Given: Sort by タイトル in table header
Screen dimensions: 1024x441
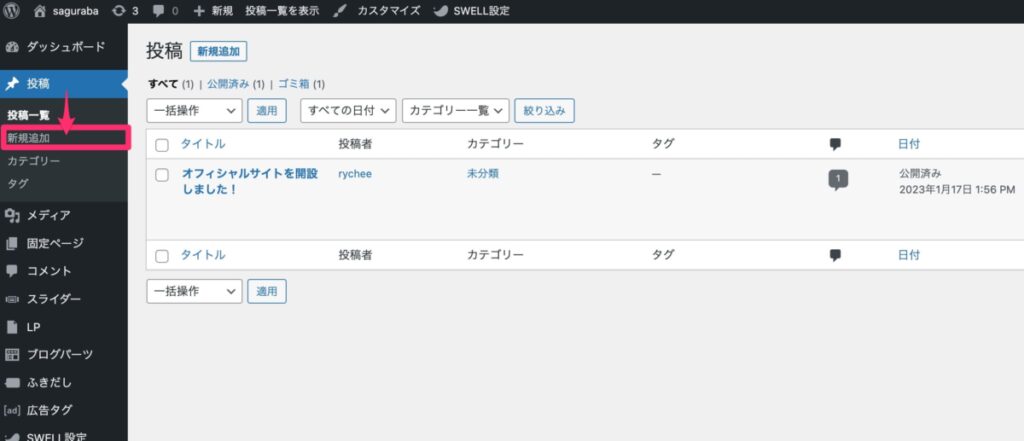Looking at the screenshot, I should click(x=203, y=144).
